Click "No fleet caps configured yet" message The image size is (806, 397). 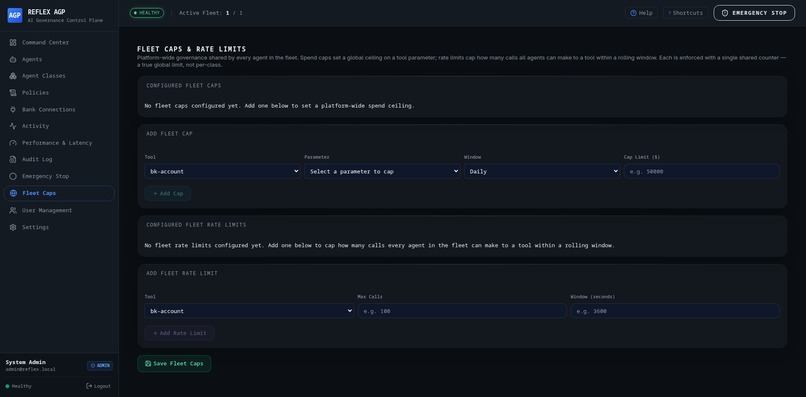(x=280, y=106)
